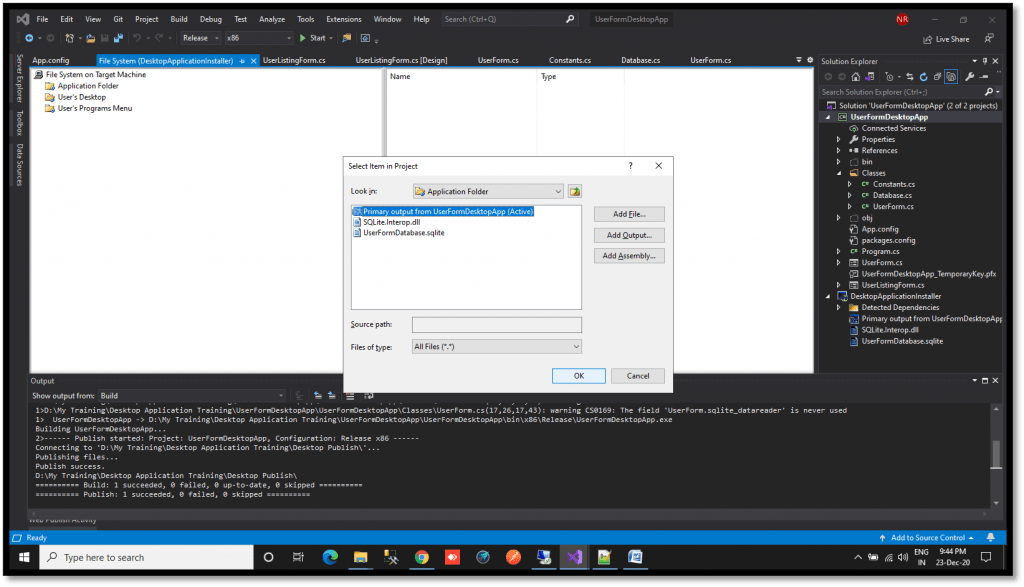Click Go to Next Message in Output
This screenshot has width=1024, height=587.
(332, 396)
